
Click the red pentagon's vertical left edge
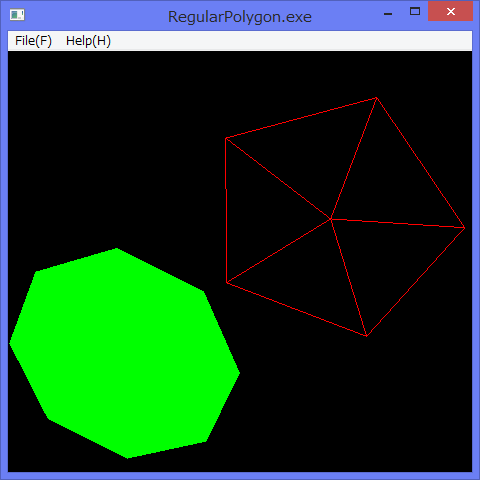[226, 210]
